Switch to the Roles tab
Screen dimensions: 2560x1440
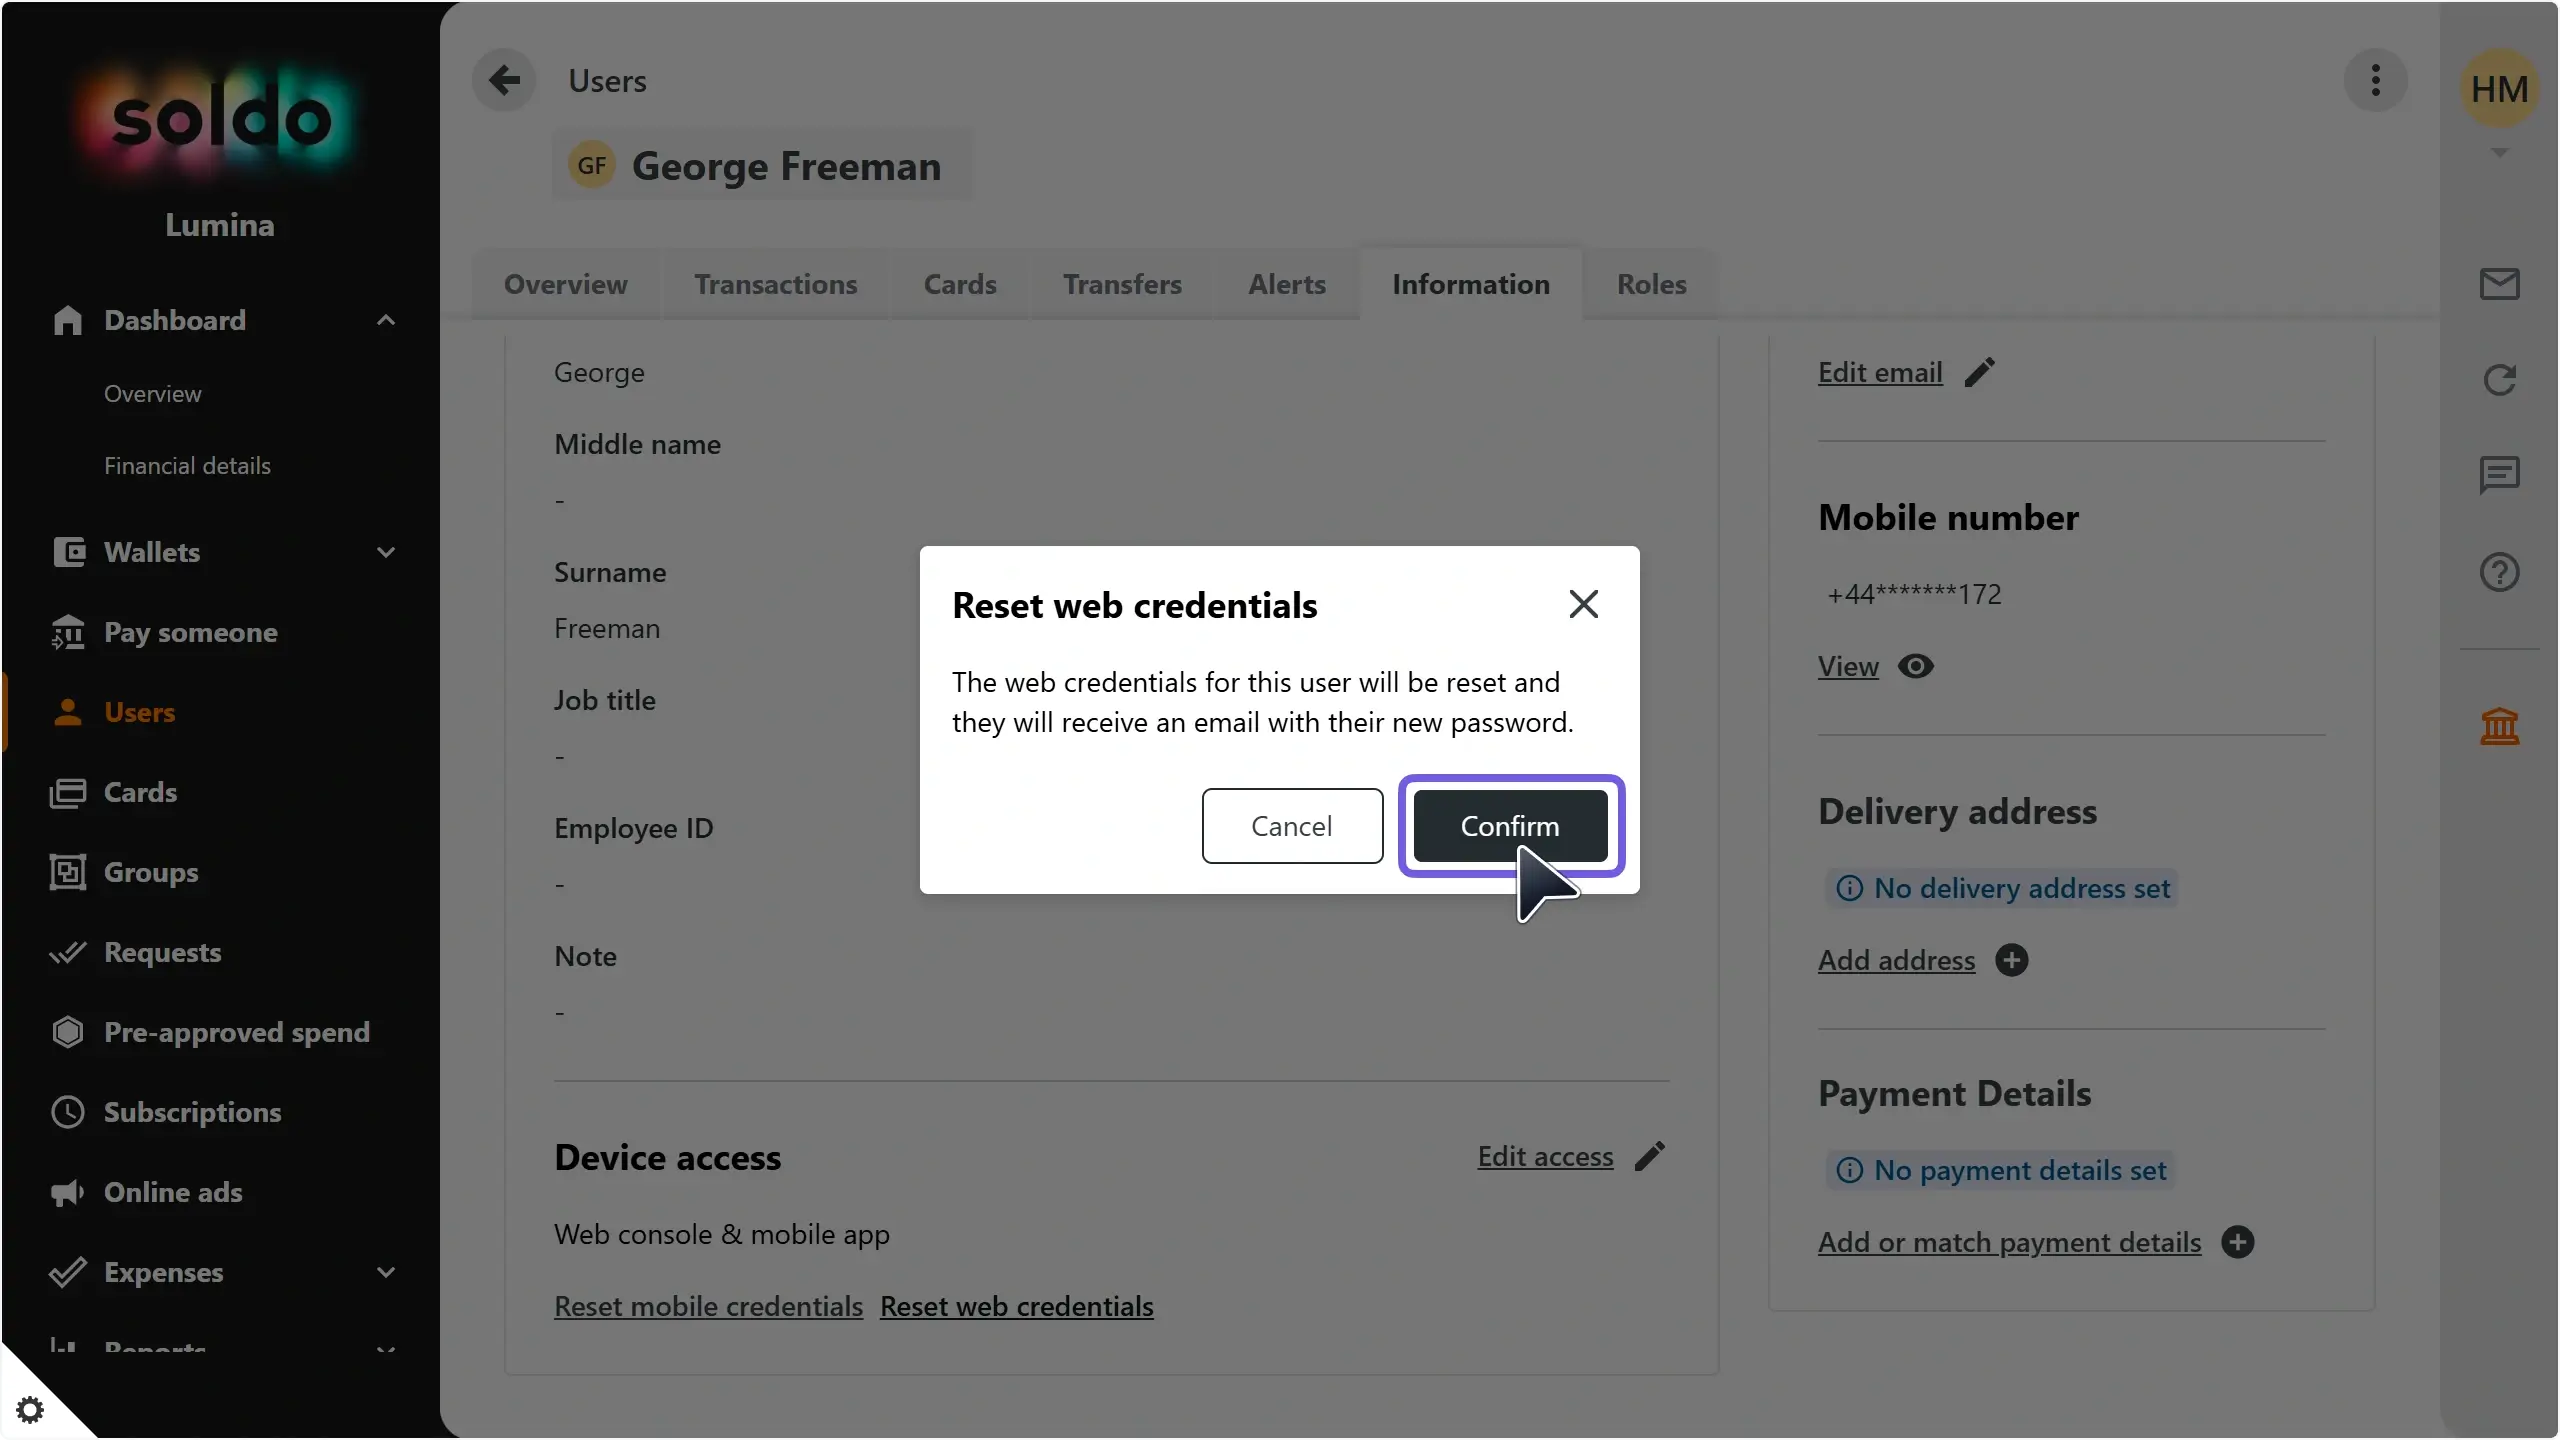pyautogui.click(x=1652, y=284)
